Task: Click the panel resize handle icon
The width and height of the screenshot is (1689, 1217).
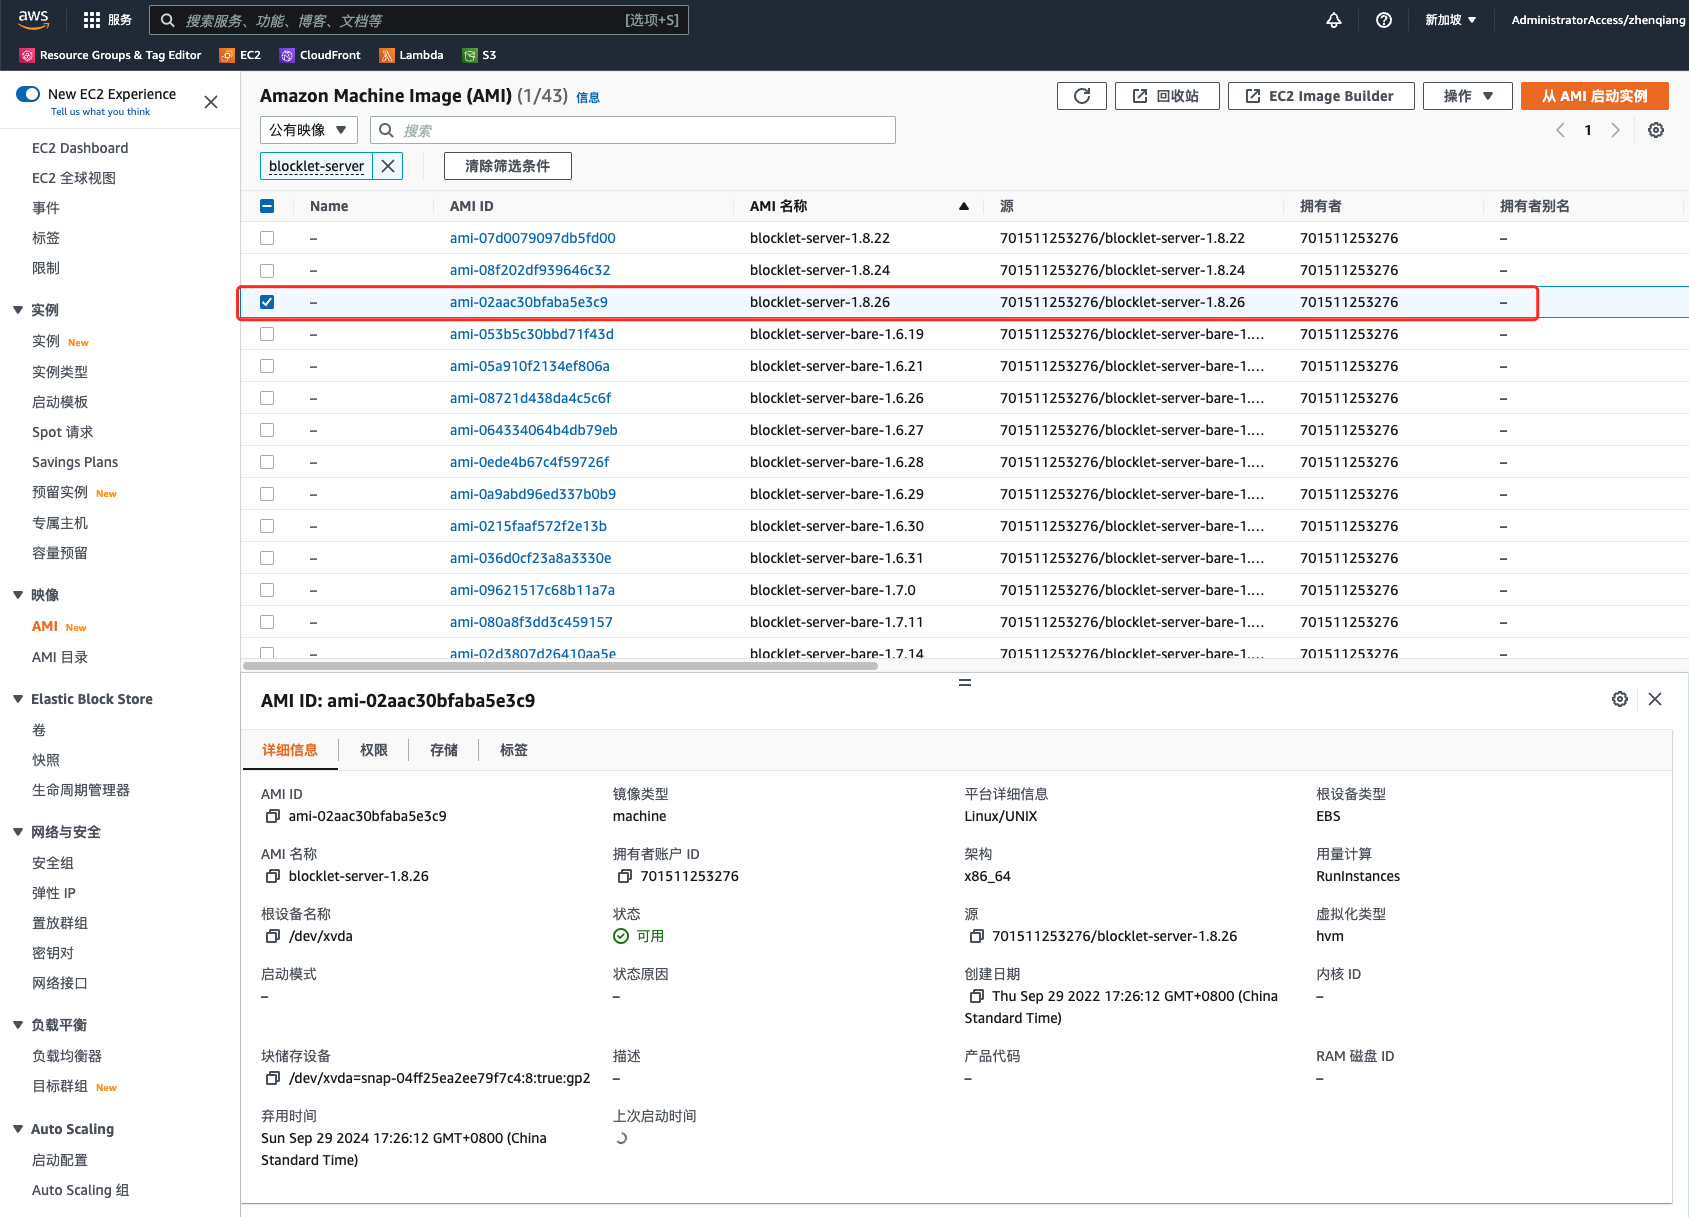Action: [x=965, y=682]
